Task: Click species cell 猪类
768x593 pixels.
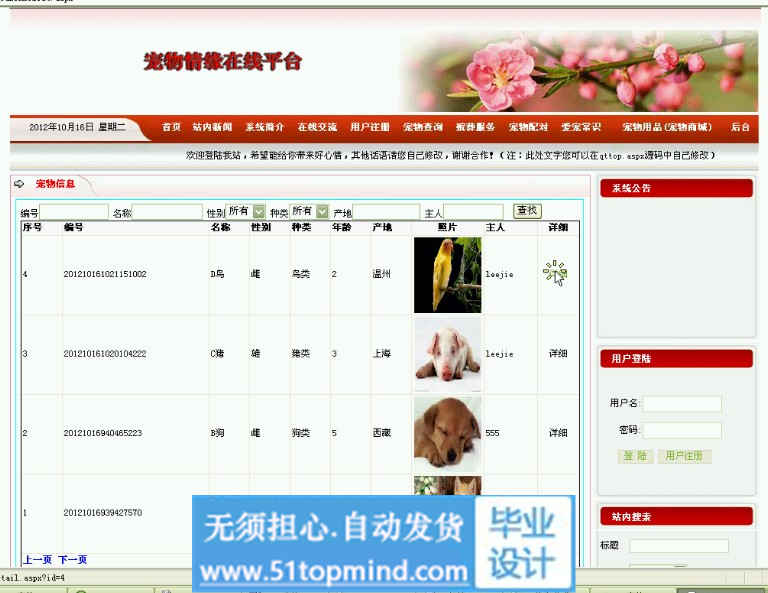Action: [x=301, y=353]
